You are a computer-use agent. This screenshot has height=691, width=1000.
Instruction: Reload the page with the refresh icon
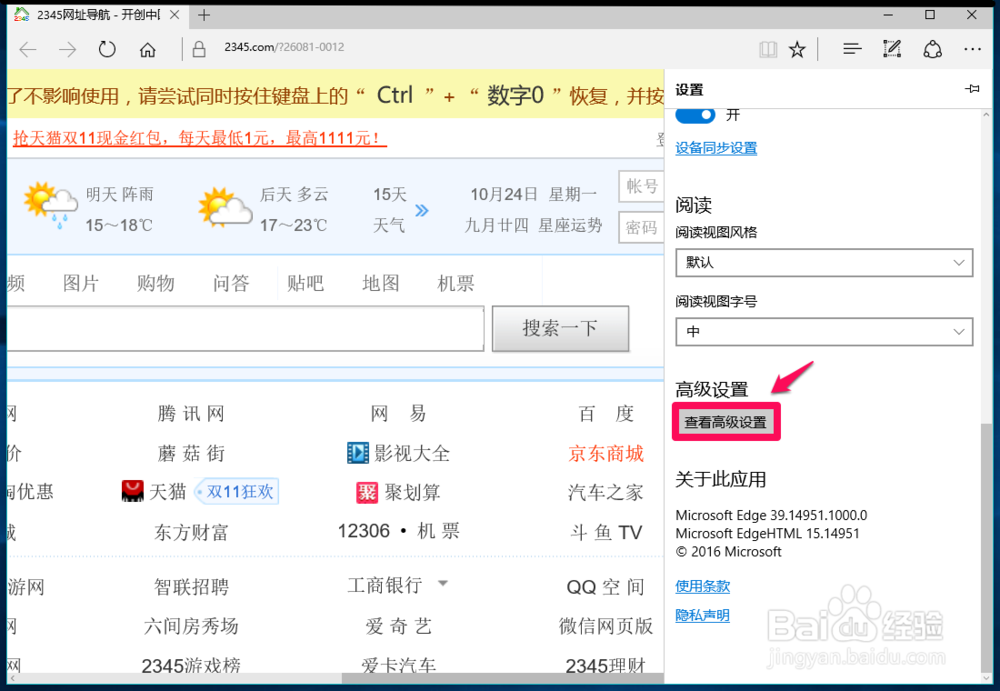pyautogui.click(x=107, y=49)
